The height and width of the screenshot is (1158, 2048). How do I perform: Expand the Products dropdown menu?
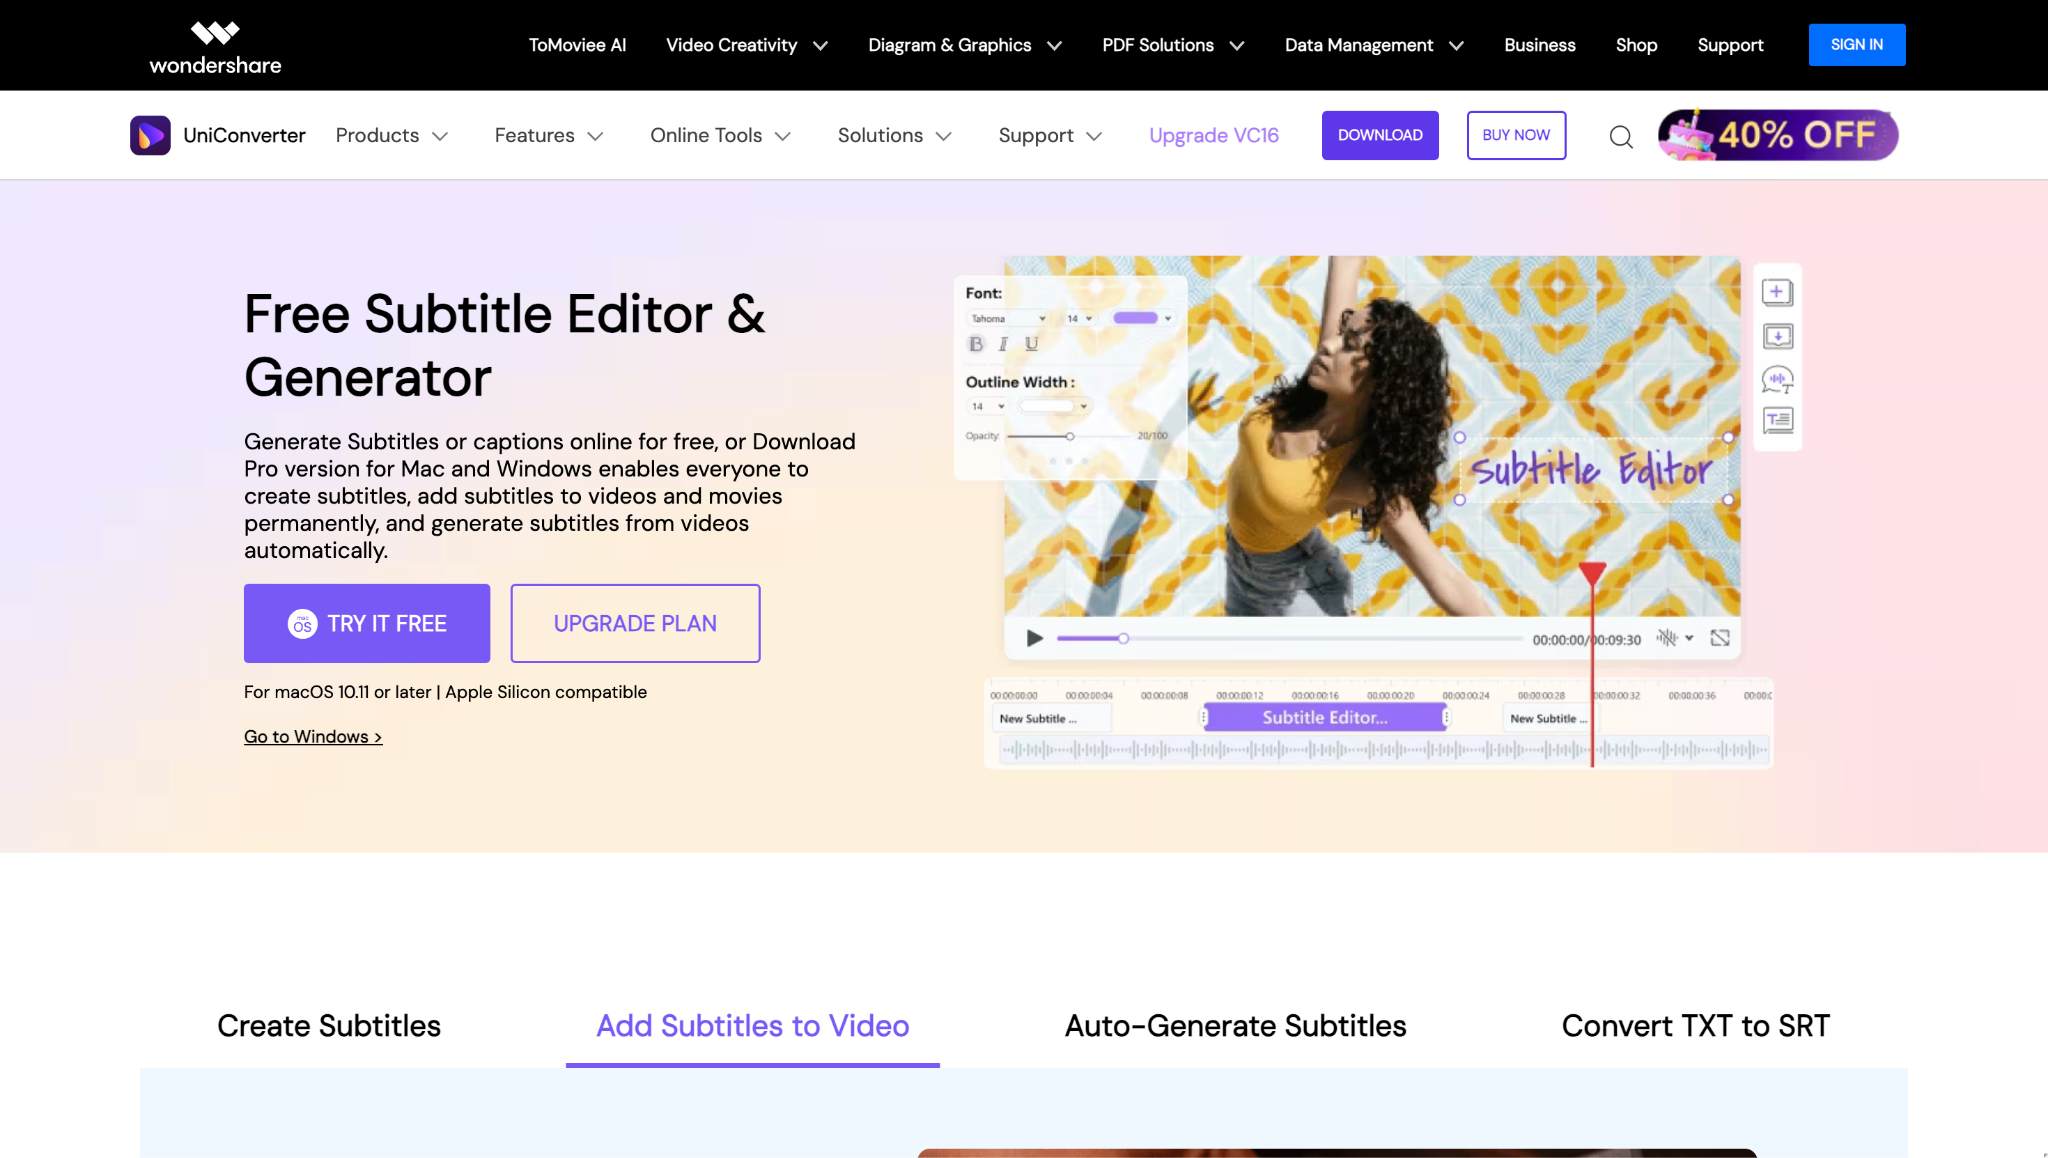(391, 135)
